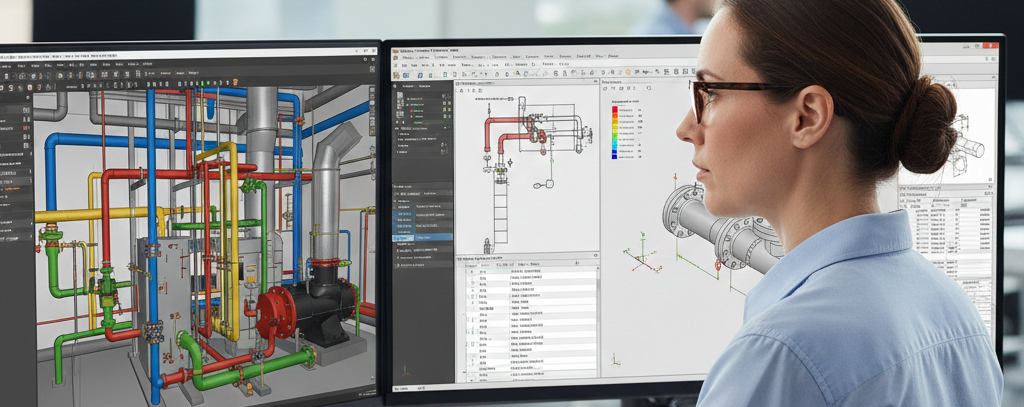Click the results table vertical scrollbar
Screen dimensions: 1024x407
(x=598, y=320)
